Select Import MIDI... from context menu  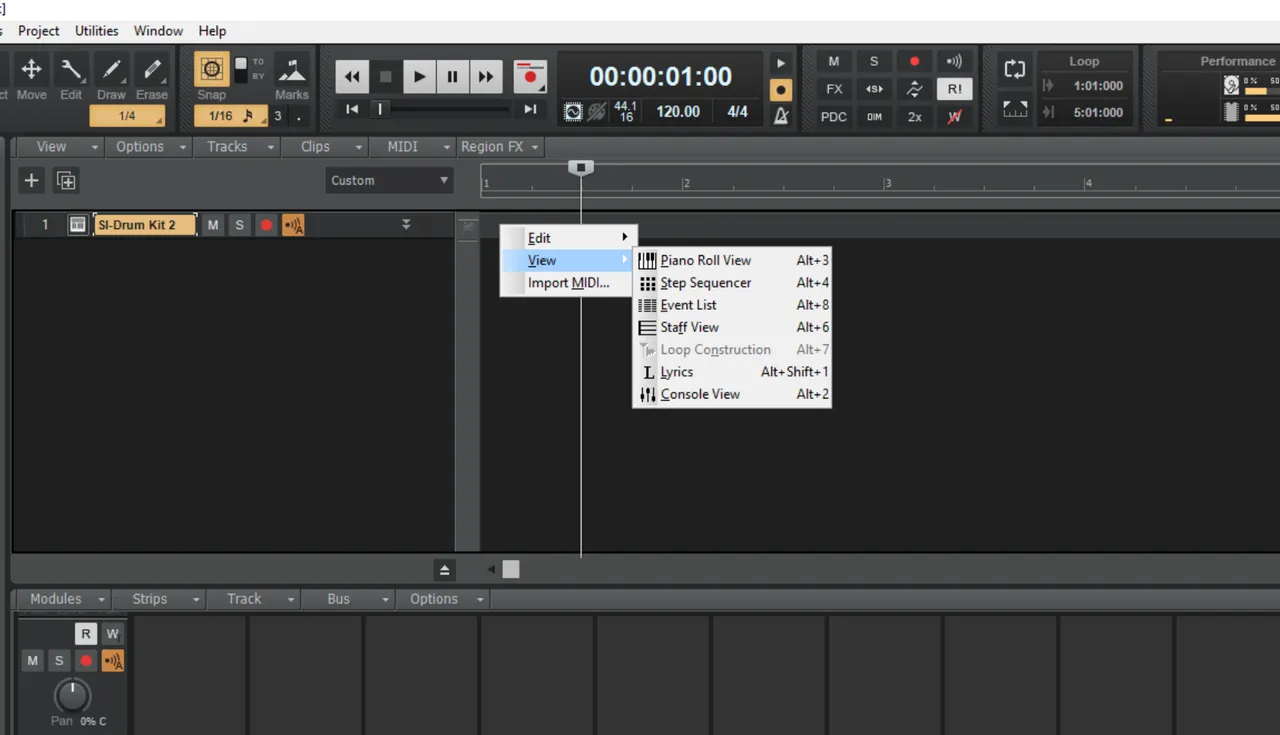(x=567, y=283)
